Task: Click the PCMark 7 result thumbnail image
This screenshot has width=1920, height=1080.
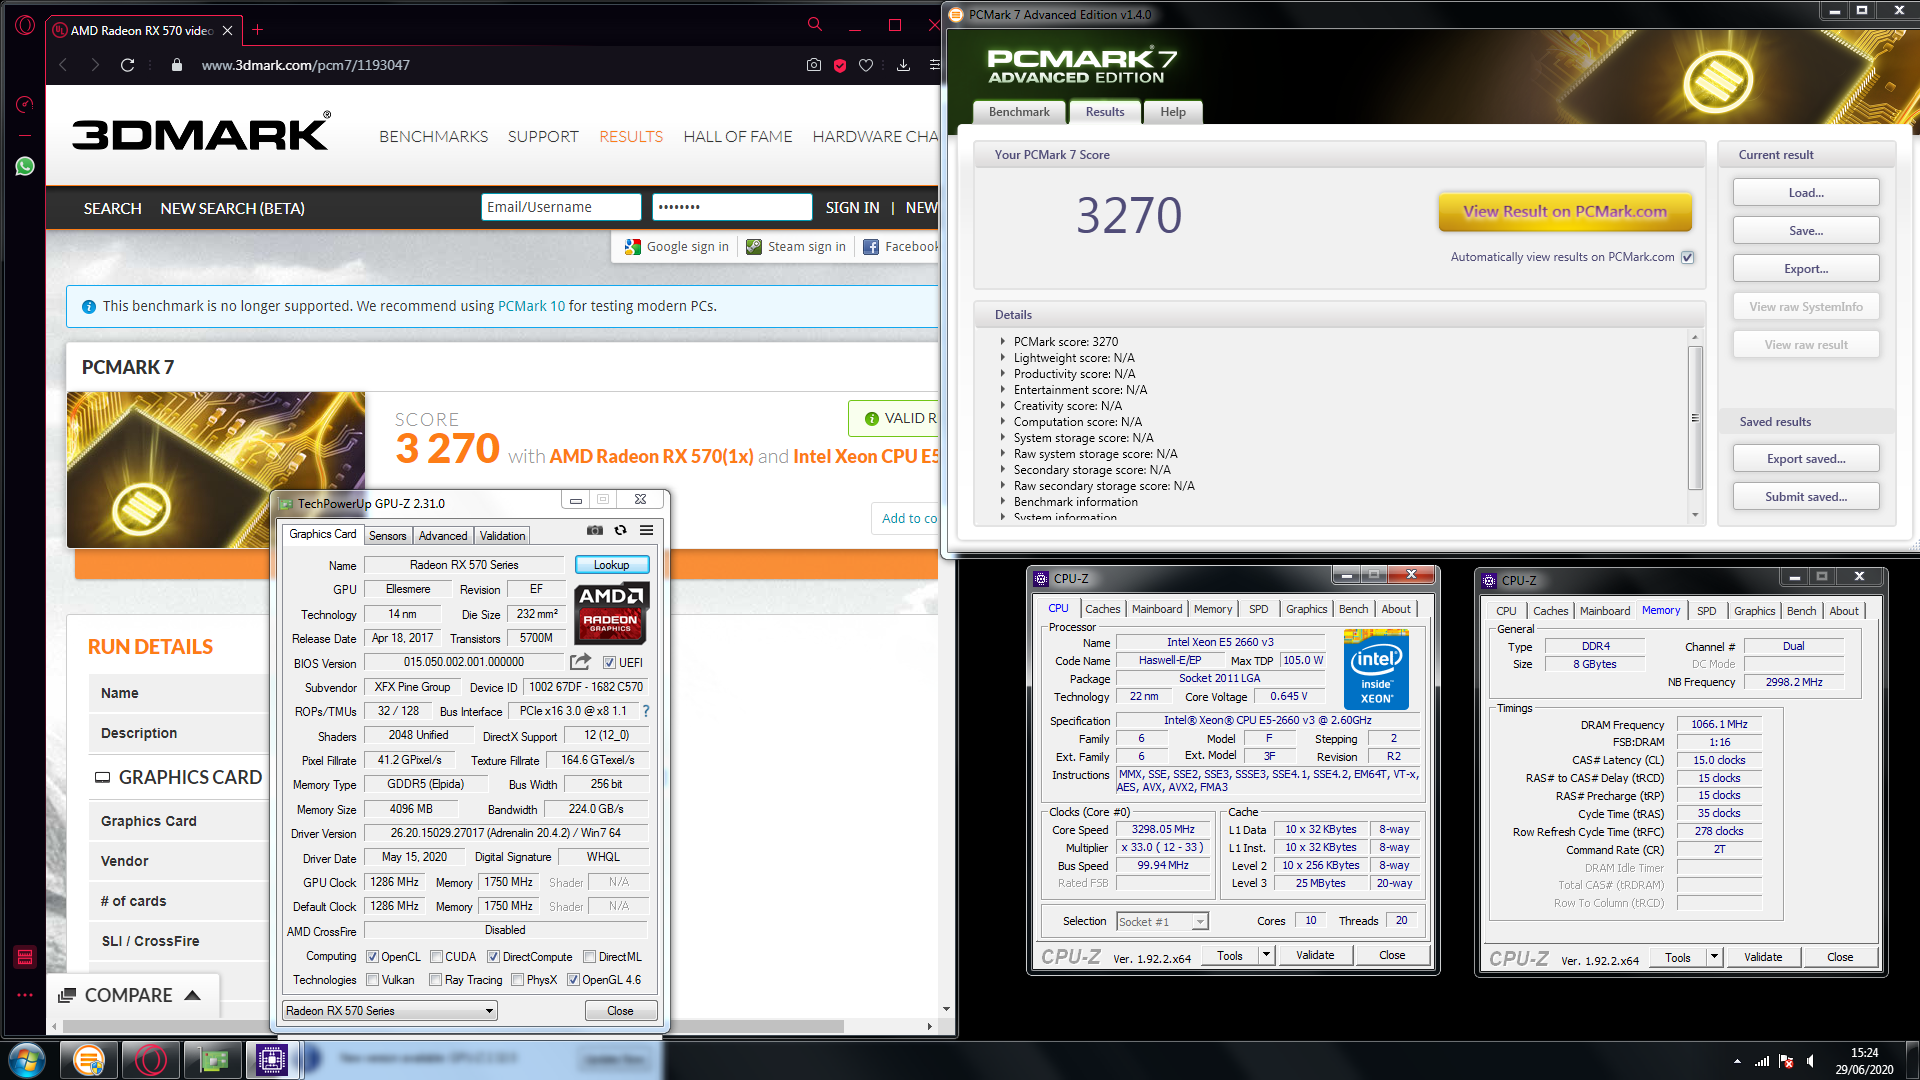Action: click(x=216, y=470)
